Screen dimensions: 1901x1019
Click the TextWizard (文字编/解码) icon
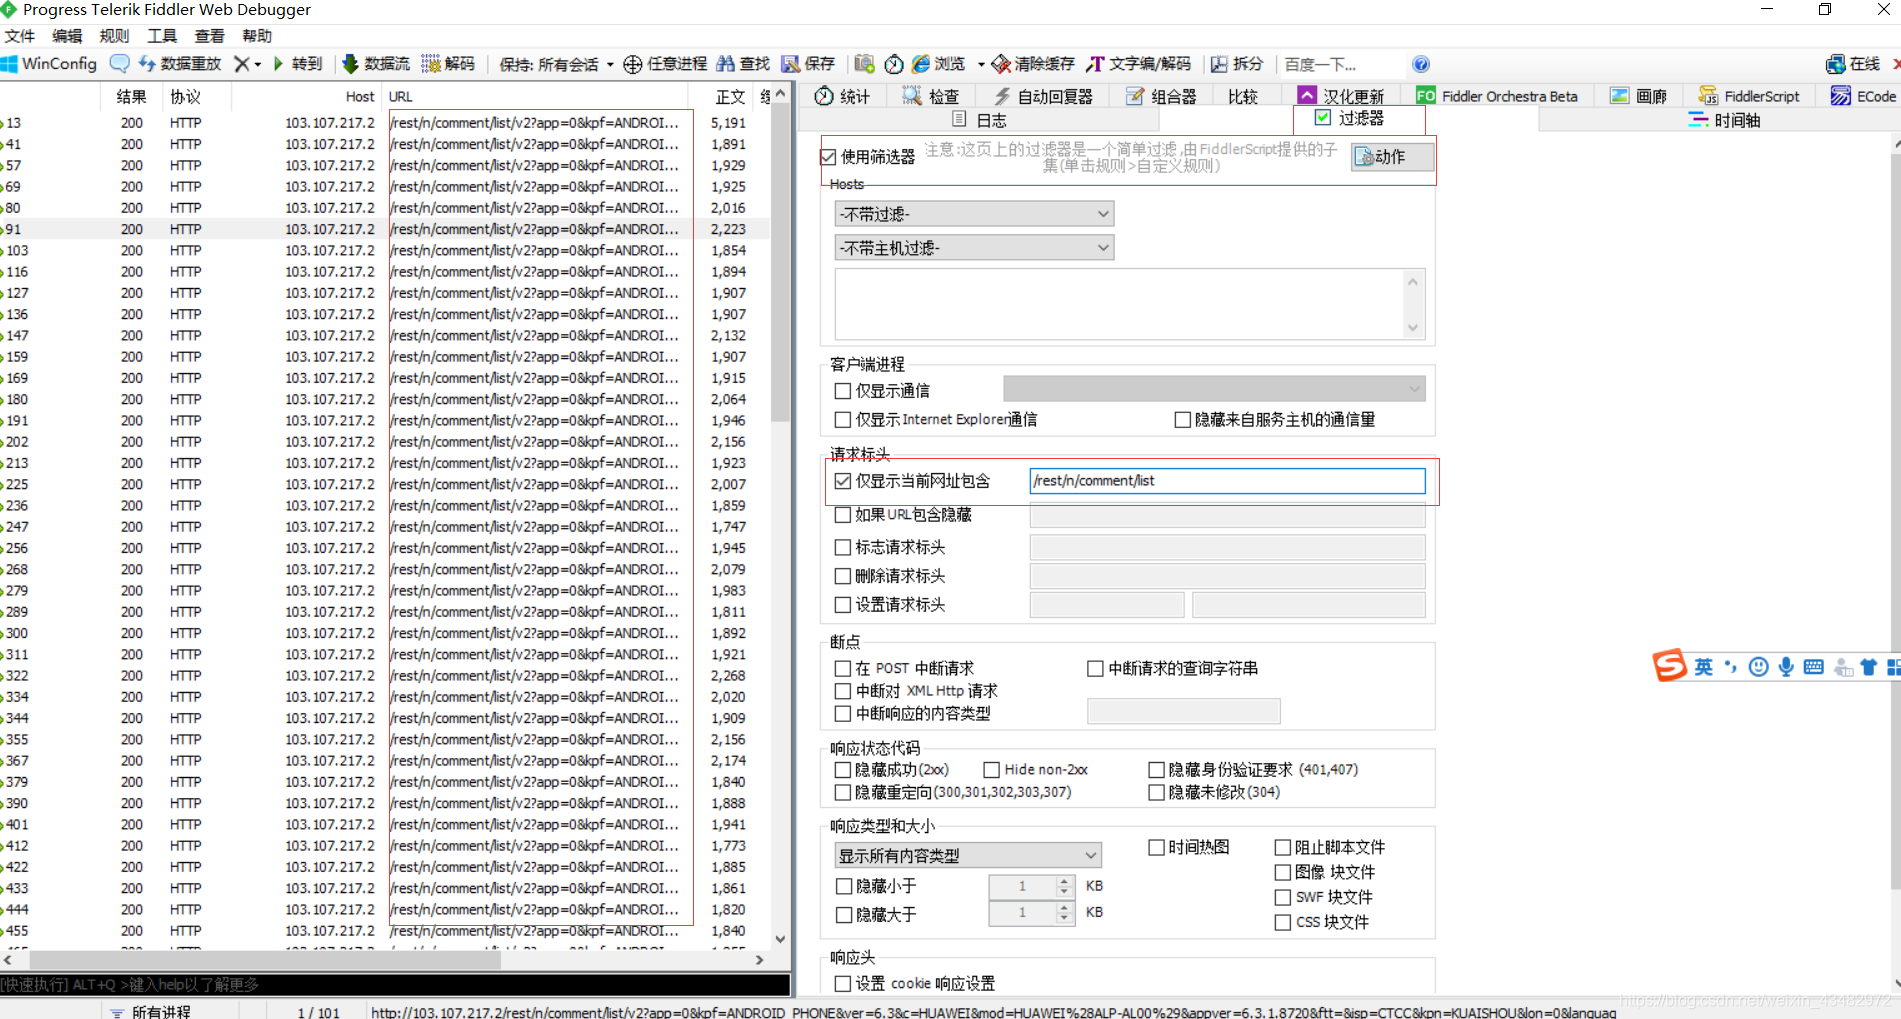[x=1095, y=64]
